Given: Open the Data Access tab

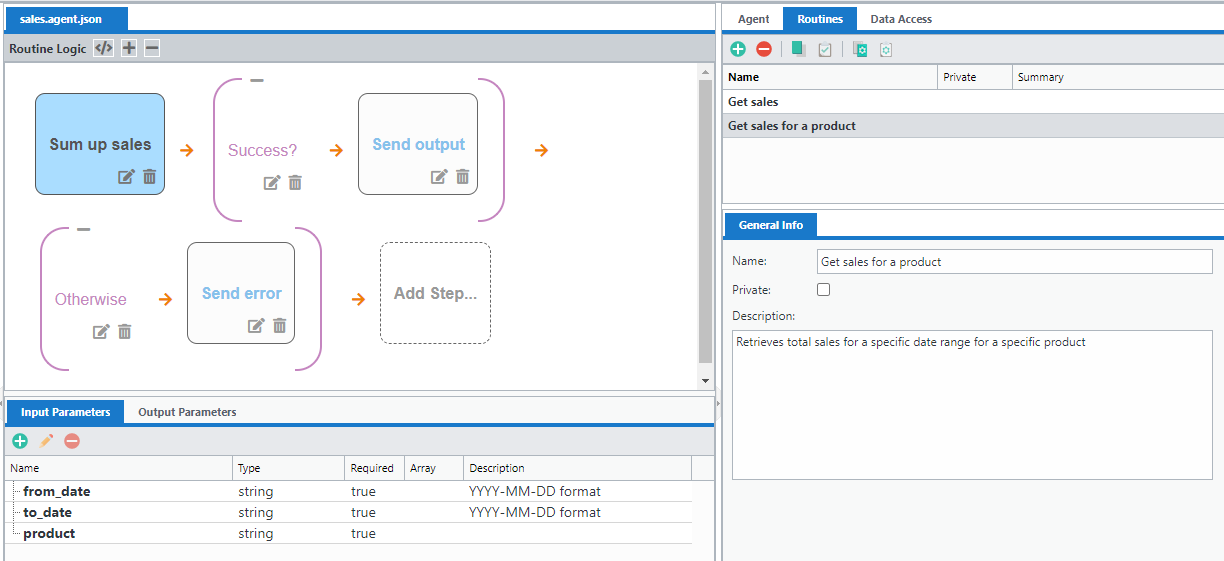Looking at the screenshot, I should [x=900, y=19].
